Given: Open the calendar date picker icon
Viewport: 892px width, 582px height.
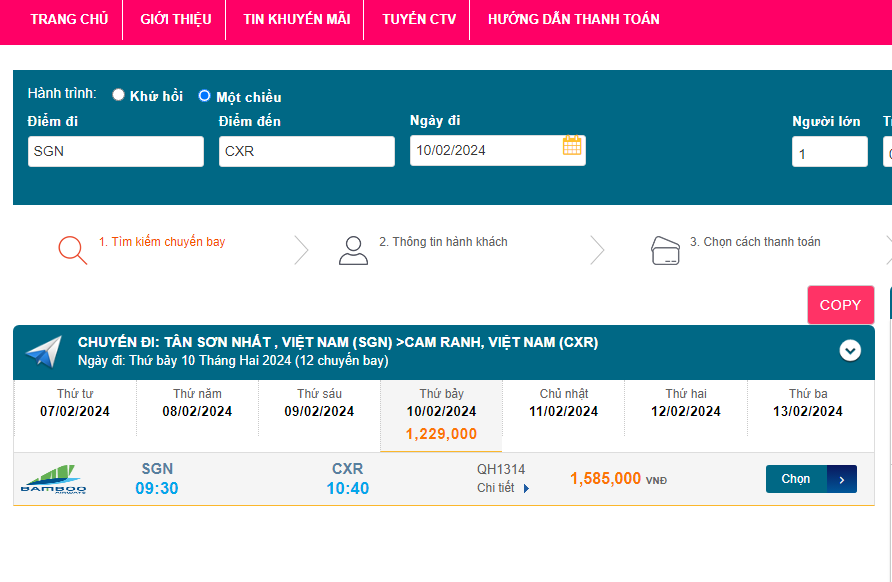Looking at the screenshot, I should click(x=572, y=146).
